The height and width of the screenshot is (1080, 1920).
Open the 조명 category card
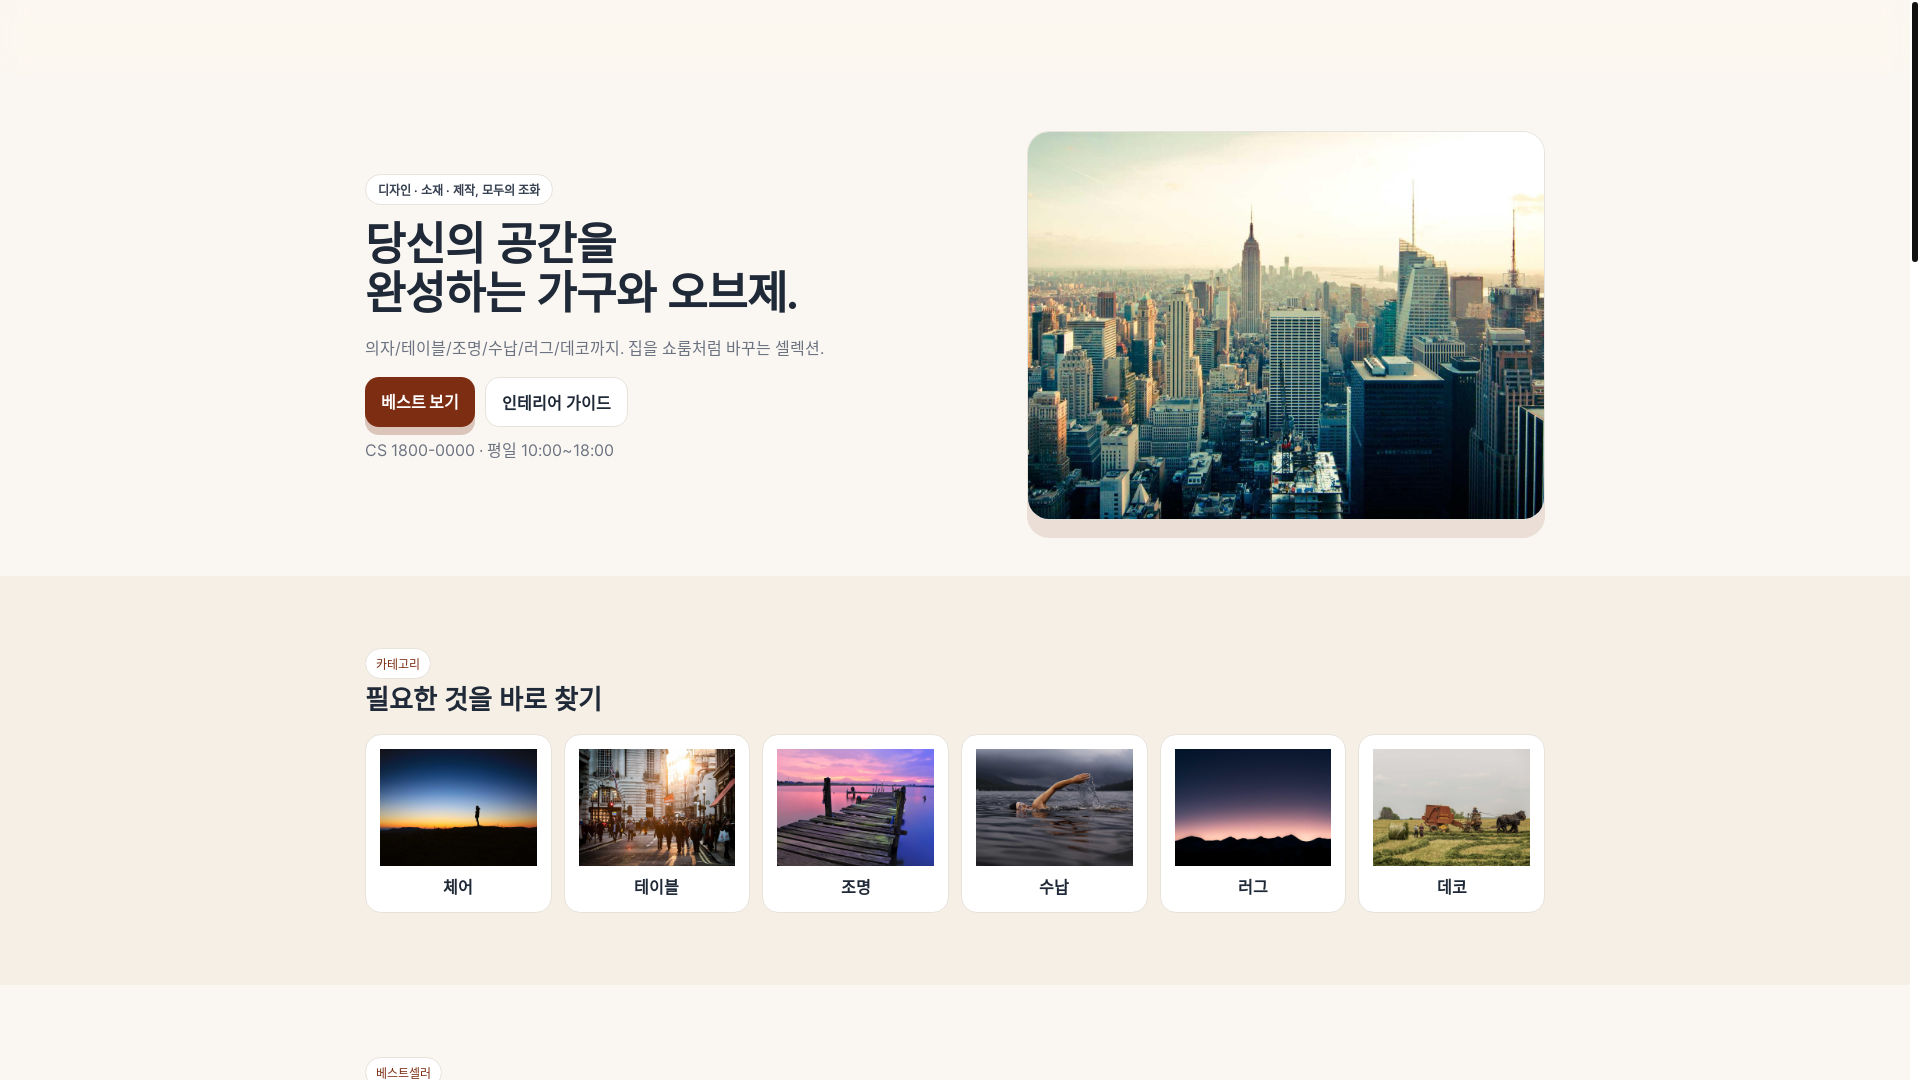pyautogui.click(x=855, y=823)
